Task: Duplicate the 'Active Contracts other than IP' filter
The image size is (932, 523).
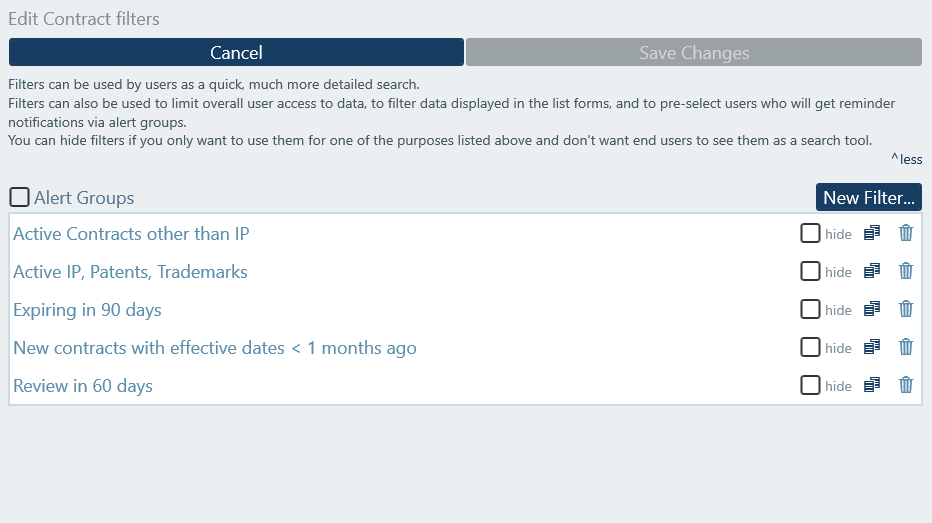Action: click(872, 233)
